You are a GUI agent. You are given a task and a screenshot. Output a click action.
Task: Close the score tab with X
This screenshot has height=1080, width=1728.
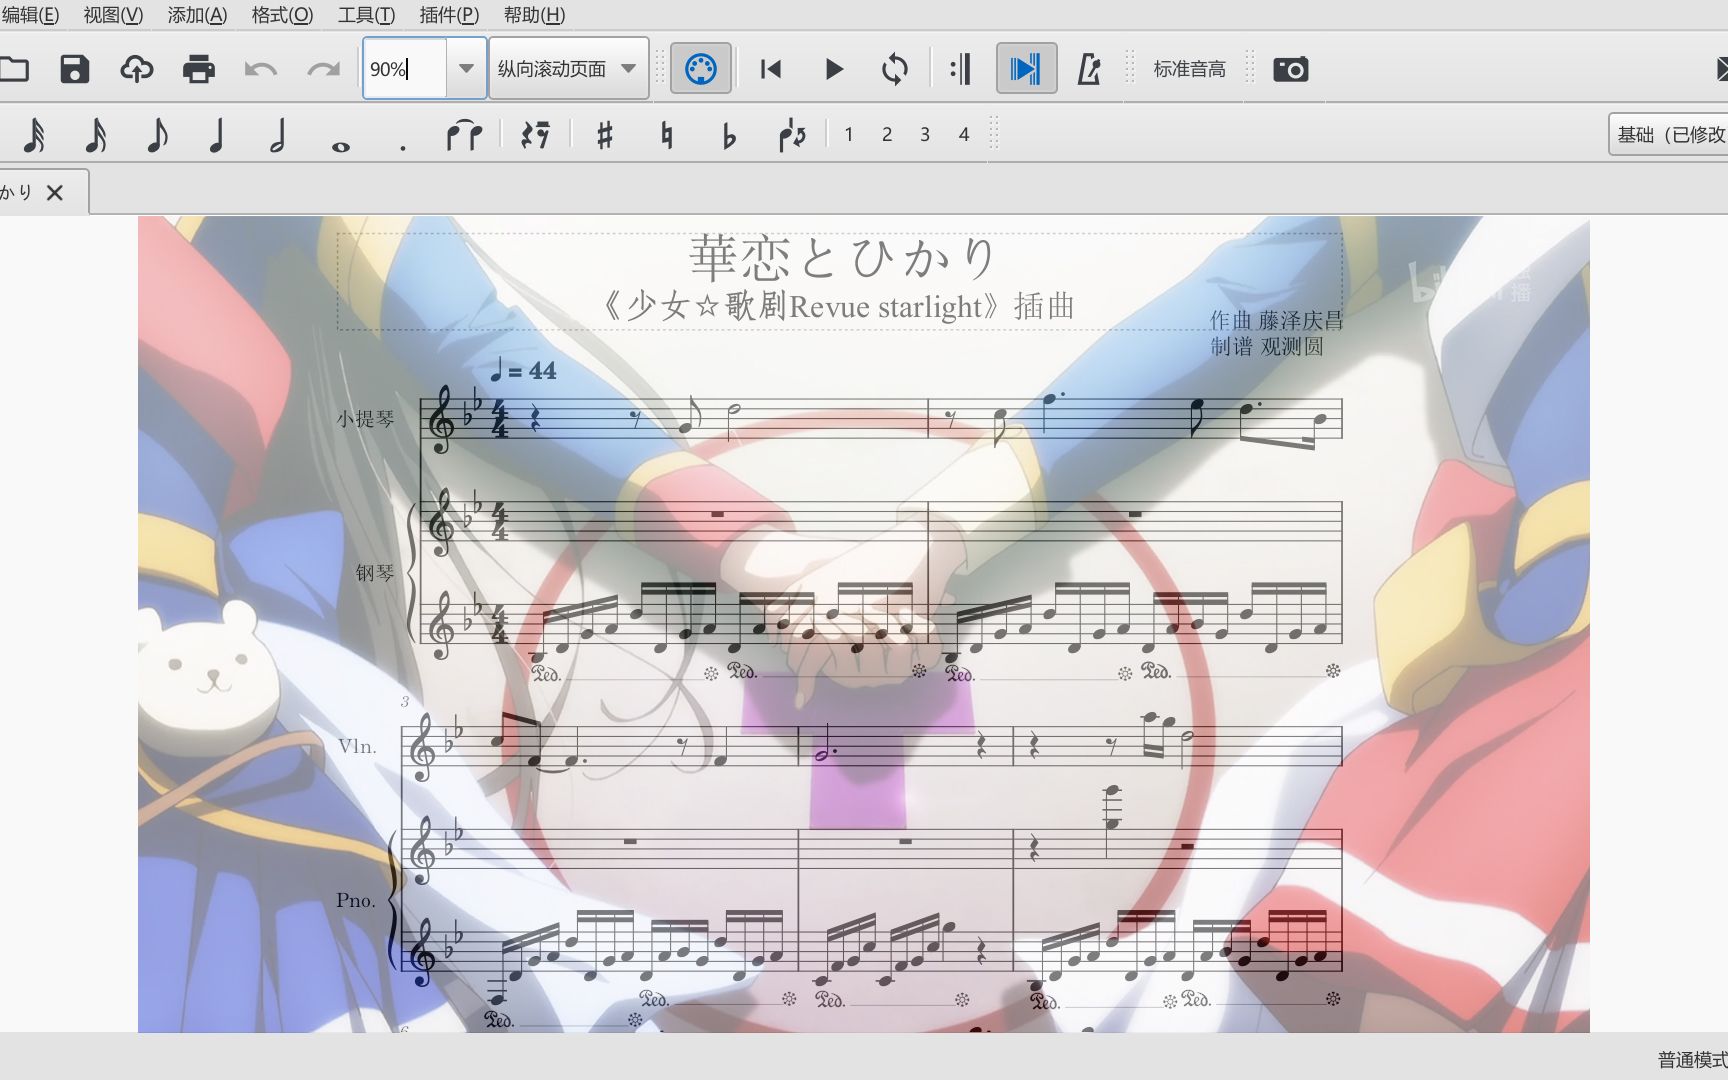[x=55, y=192]
